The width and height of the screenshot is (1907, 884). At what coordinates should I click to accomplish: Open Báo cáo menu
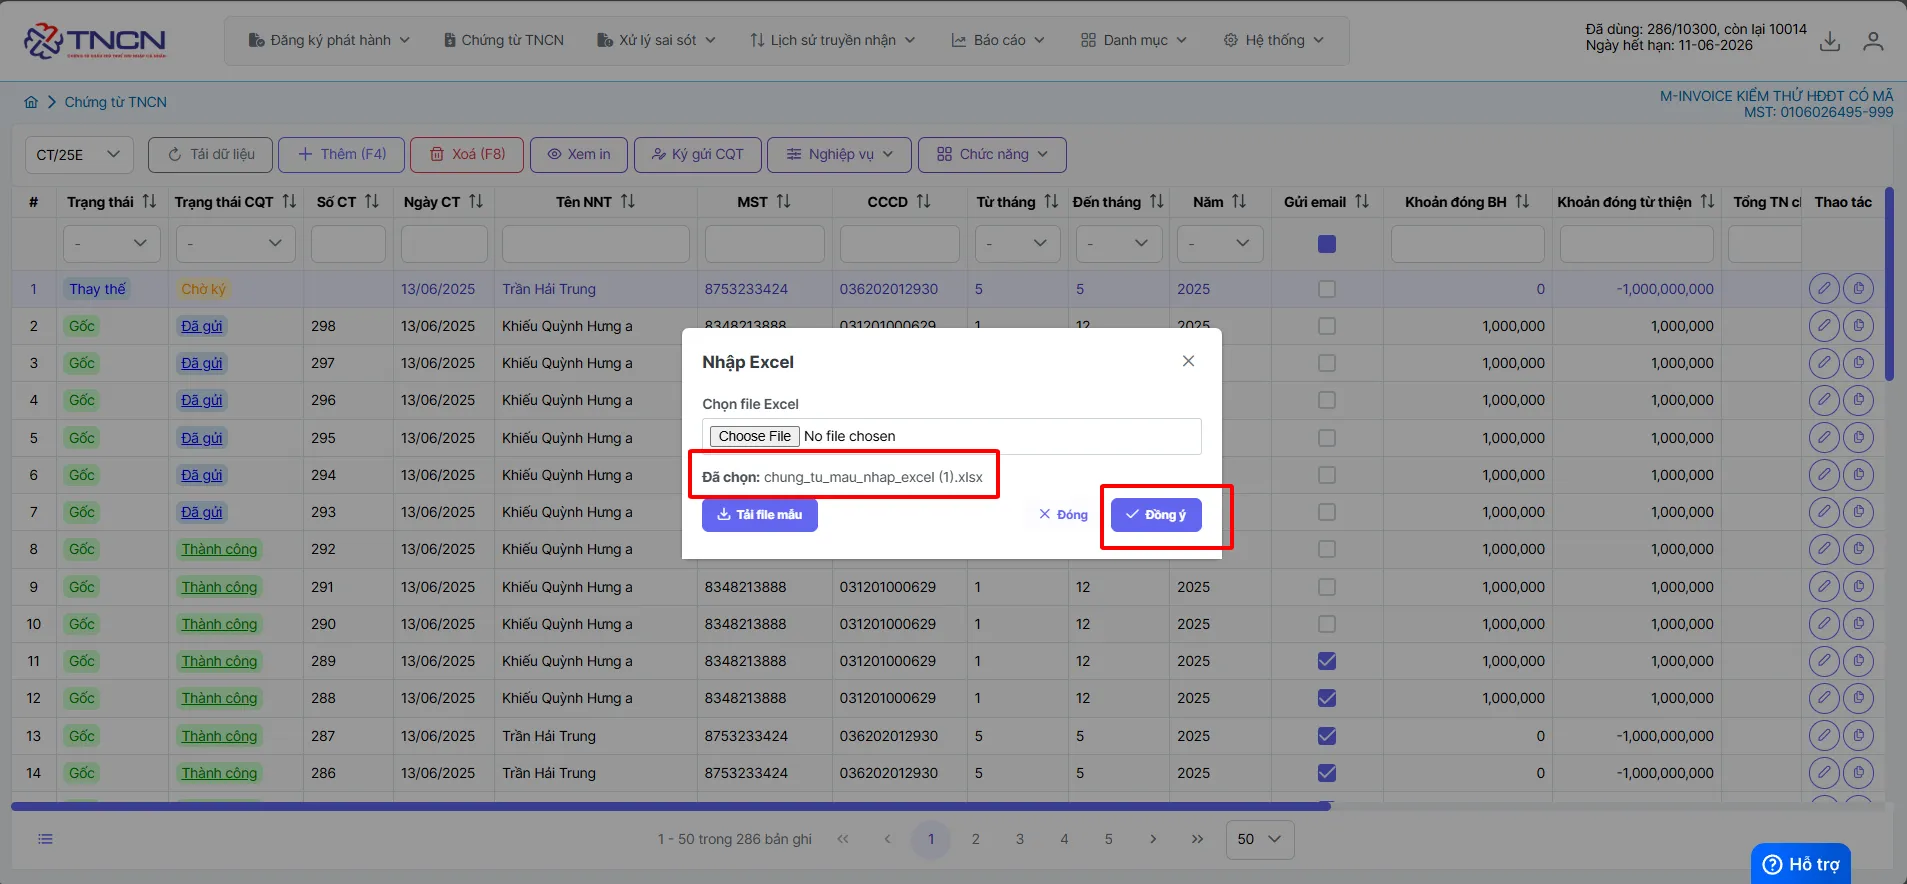[x=997, y=41]
